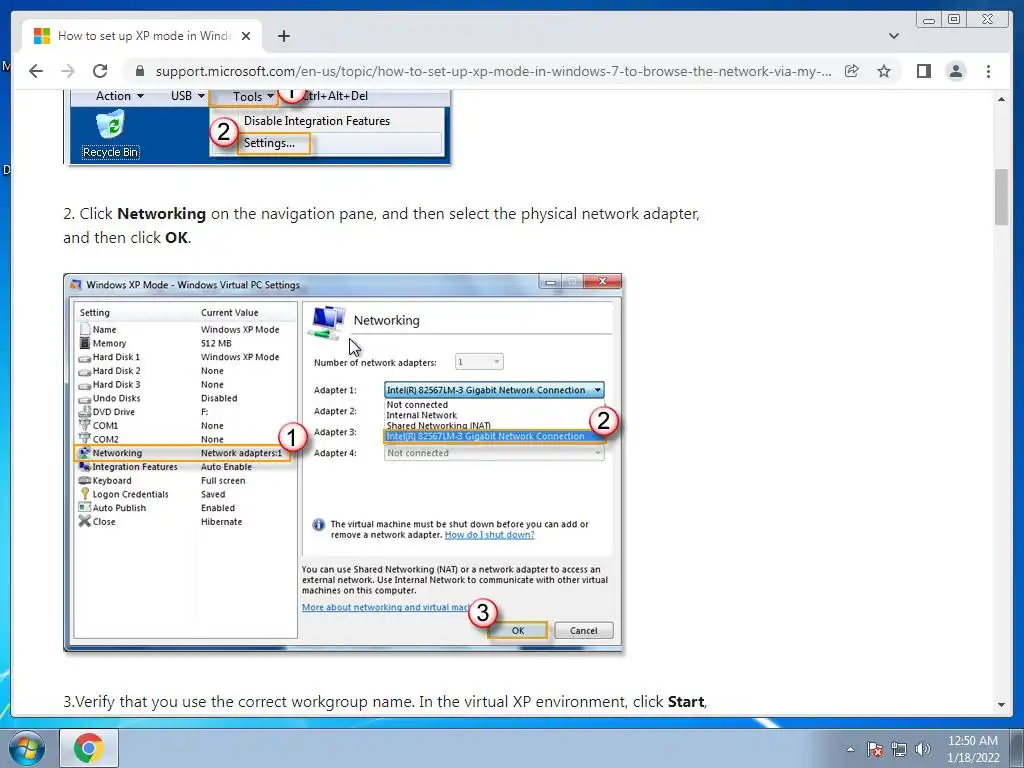This screenshot has height=768, width=1024.
Task: Click the address bar URL
Action: [493, 71]
